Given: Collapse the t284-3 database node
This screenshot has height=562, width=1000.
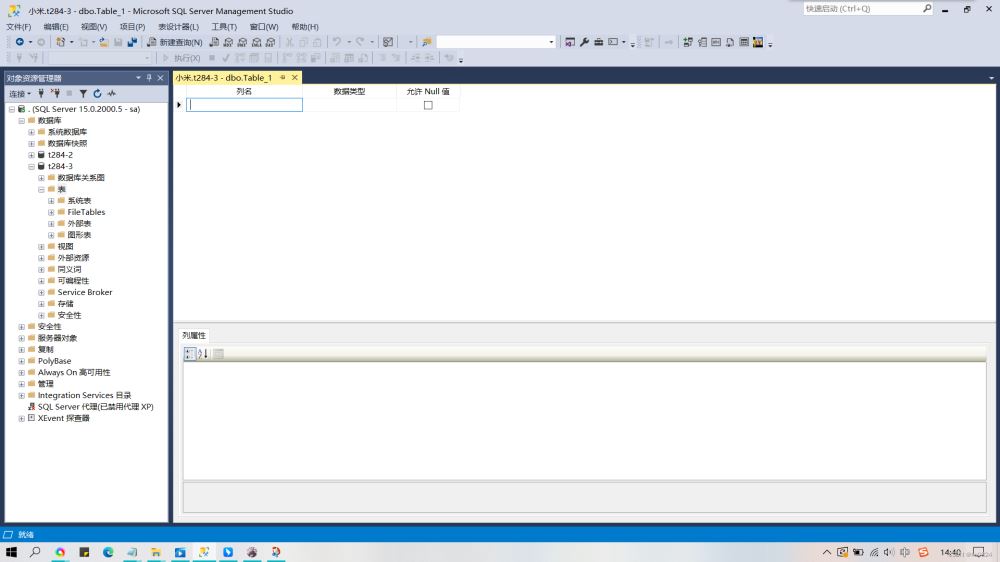Looking at the screenshot, I should (31, 167).
